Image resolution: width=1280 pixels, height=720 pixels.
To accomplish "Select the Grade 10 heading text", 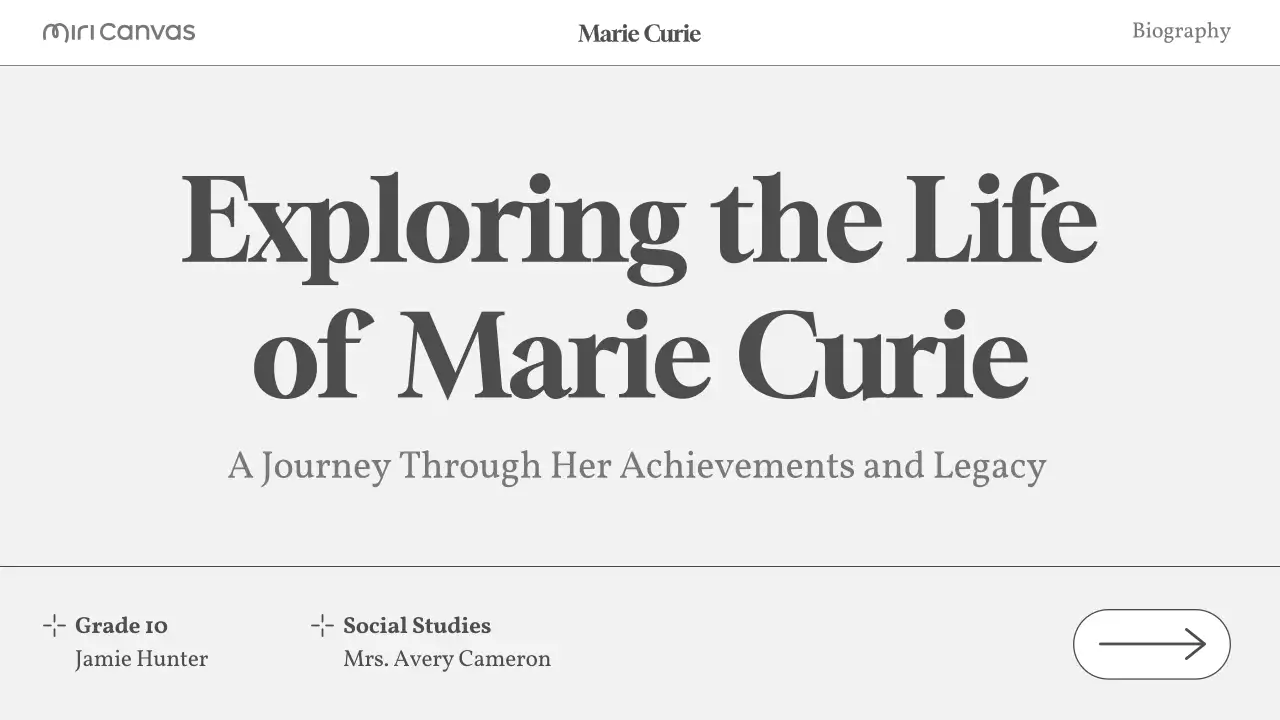I will (121, 626).
